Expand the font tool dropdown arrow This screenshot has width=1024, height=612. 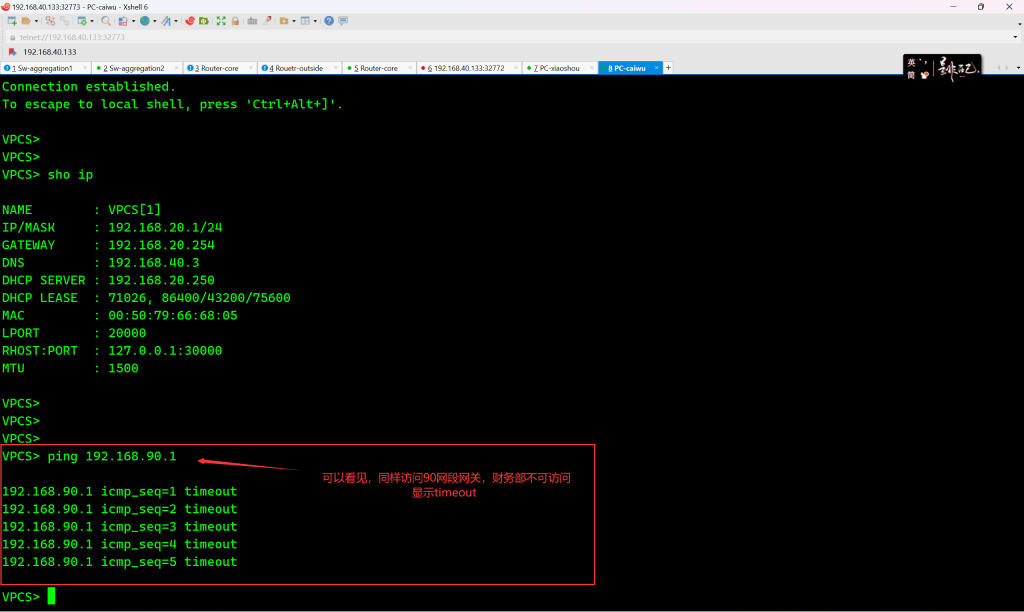(x=176, y=21)
